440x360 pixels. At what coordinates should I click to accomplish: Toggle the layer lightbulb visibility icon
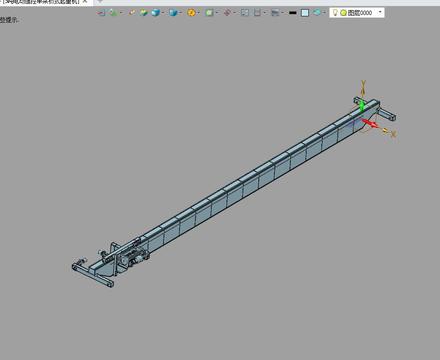pos(335,13)
